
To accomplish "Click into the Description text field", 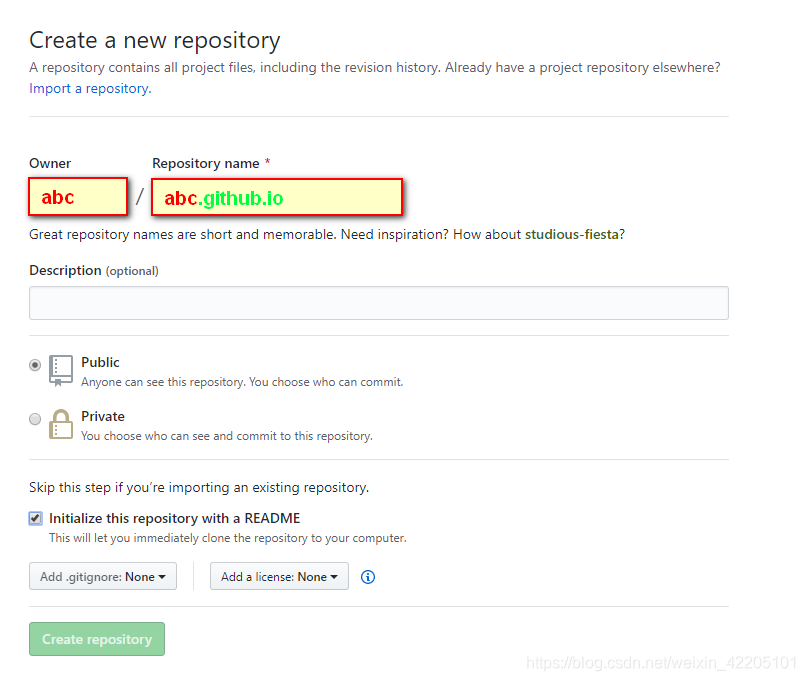I will point(379,303).
